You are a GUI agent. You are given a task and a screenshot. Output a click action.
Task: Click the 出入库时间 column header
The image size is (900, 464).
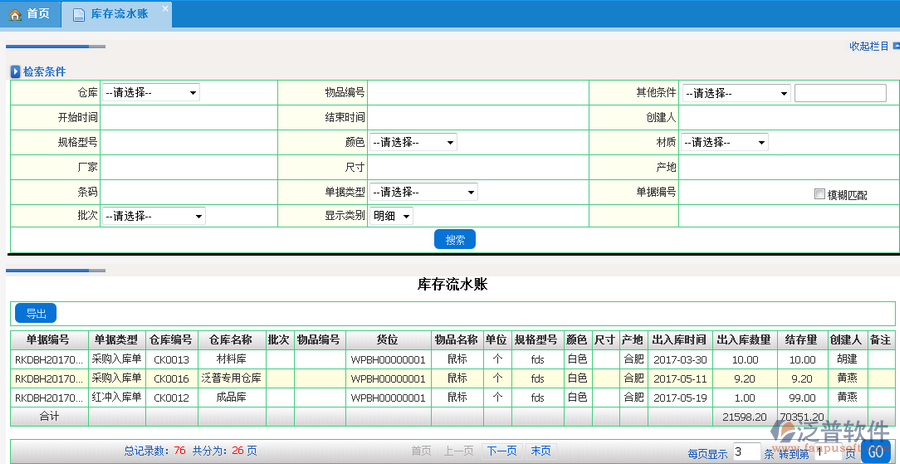coord(679,339)
